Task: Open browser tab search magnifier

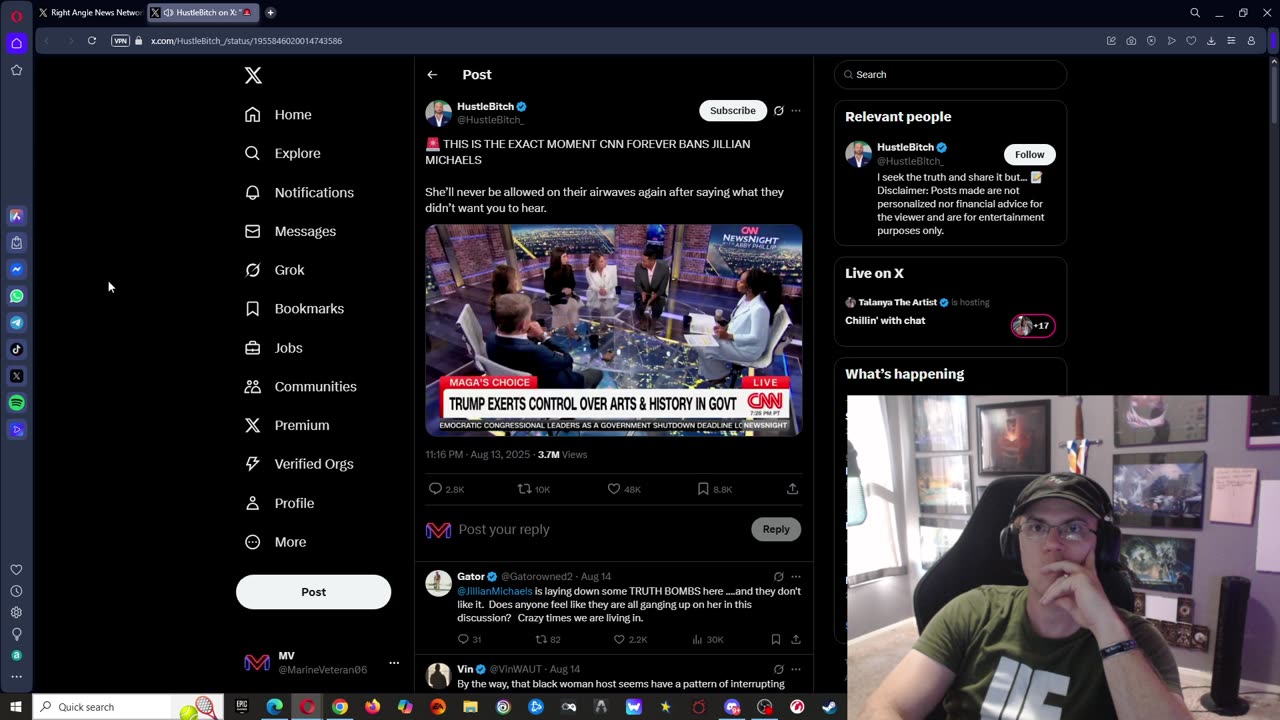Action: pyautogui.click(x=1195, y=13)
